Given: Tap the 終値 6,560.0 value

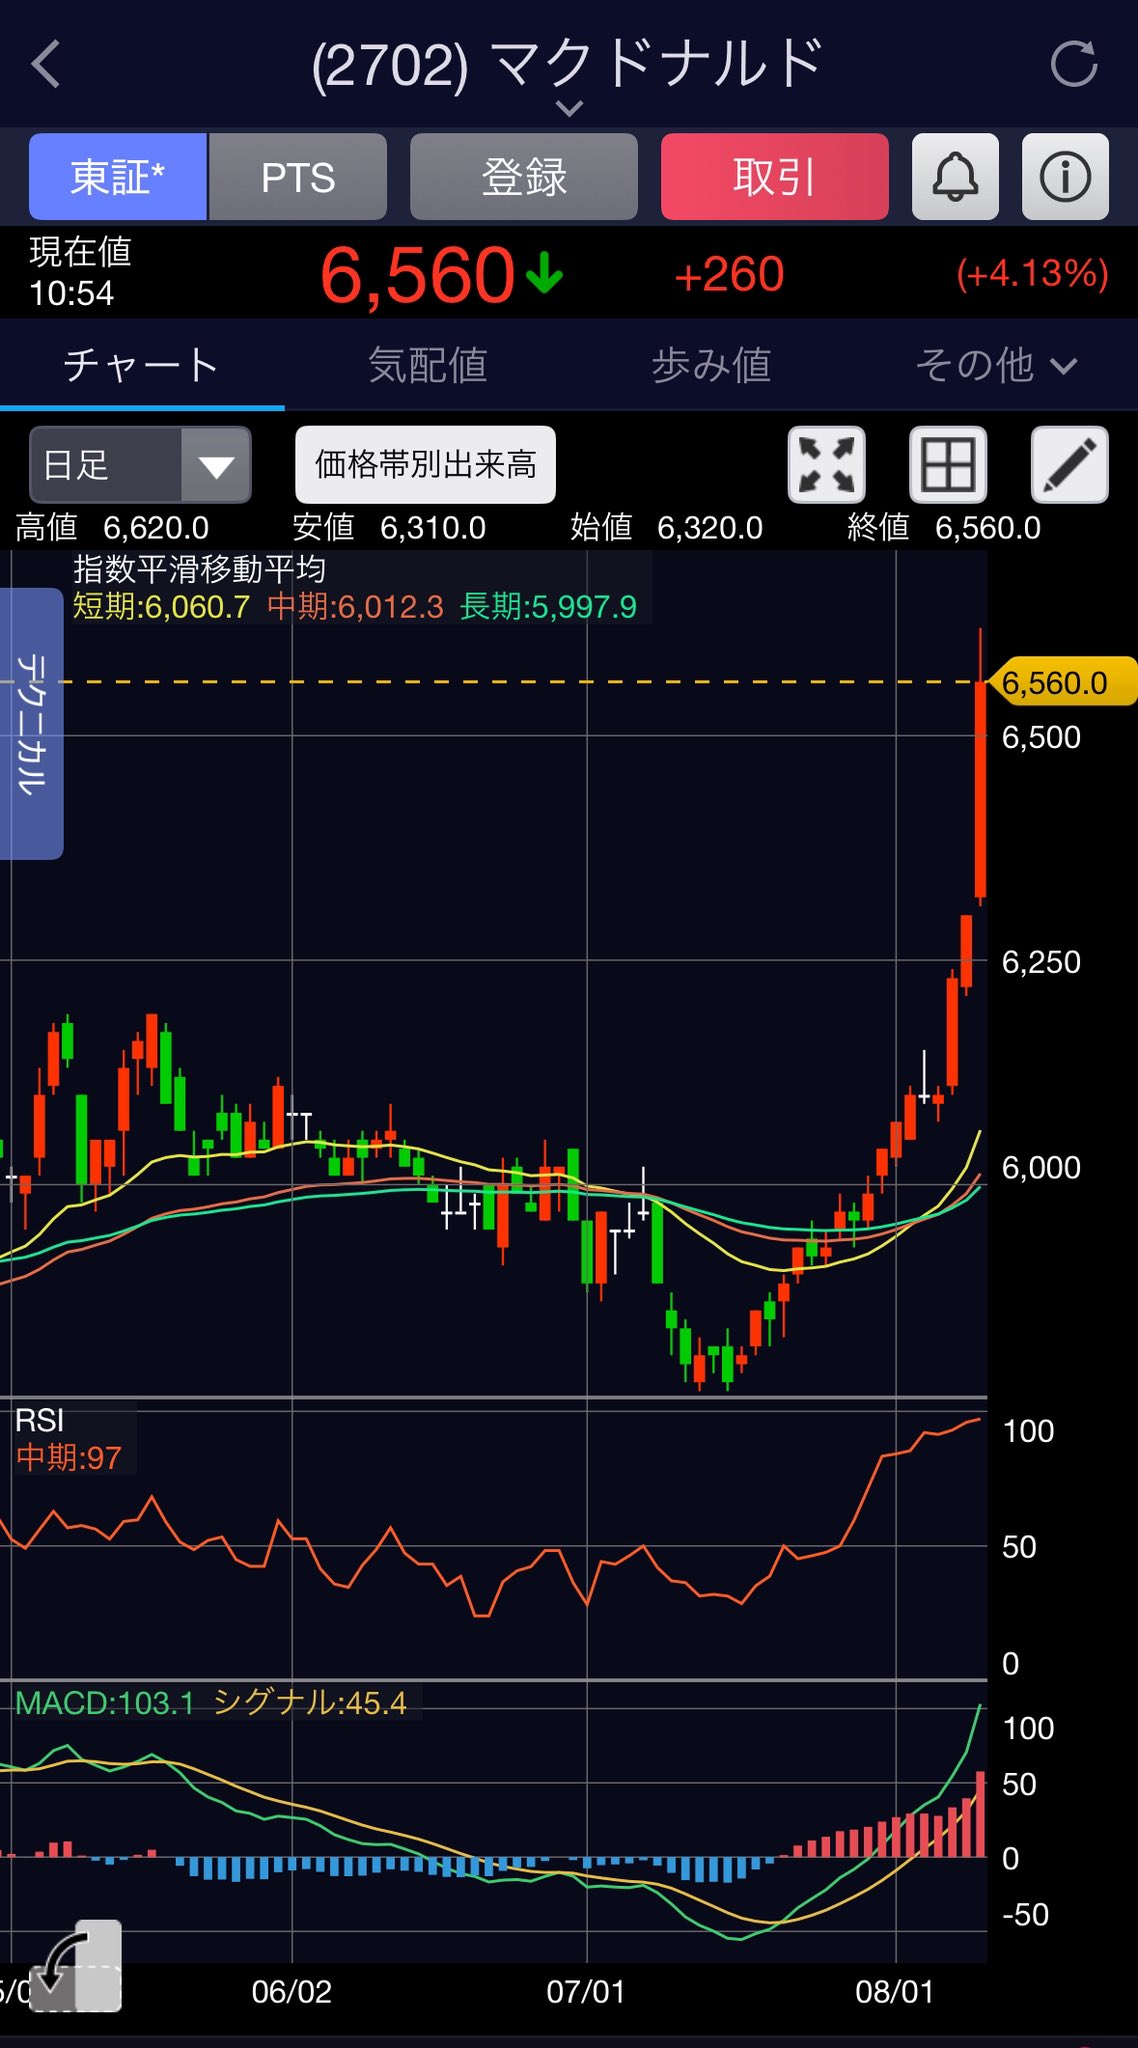Looking at the screenshot, I should pyautogui.click(x=944, y=527).
